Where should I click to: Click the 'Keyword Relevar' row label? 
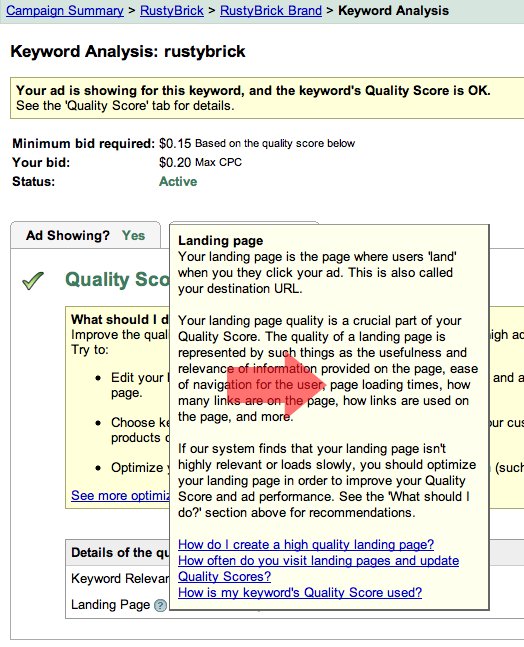[120, 579]
